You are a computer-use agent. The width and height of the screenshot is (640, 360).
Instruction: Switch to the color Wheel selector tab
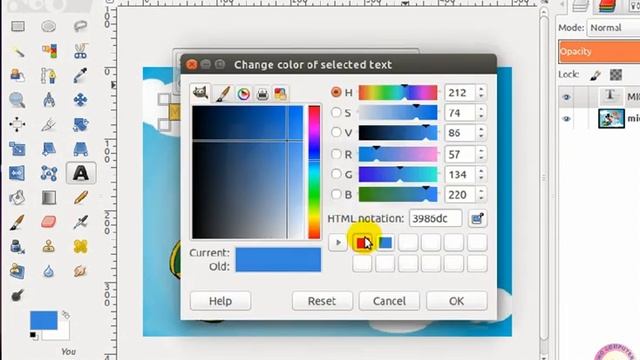tap(243, 94)
